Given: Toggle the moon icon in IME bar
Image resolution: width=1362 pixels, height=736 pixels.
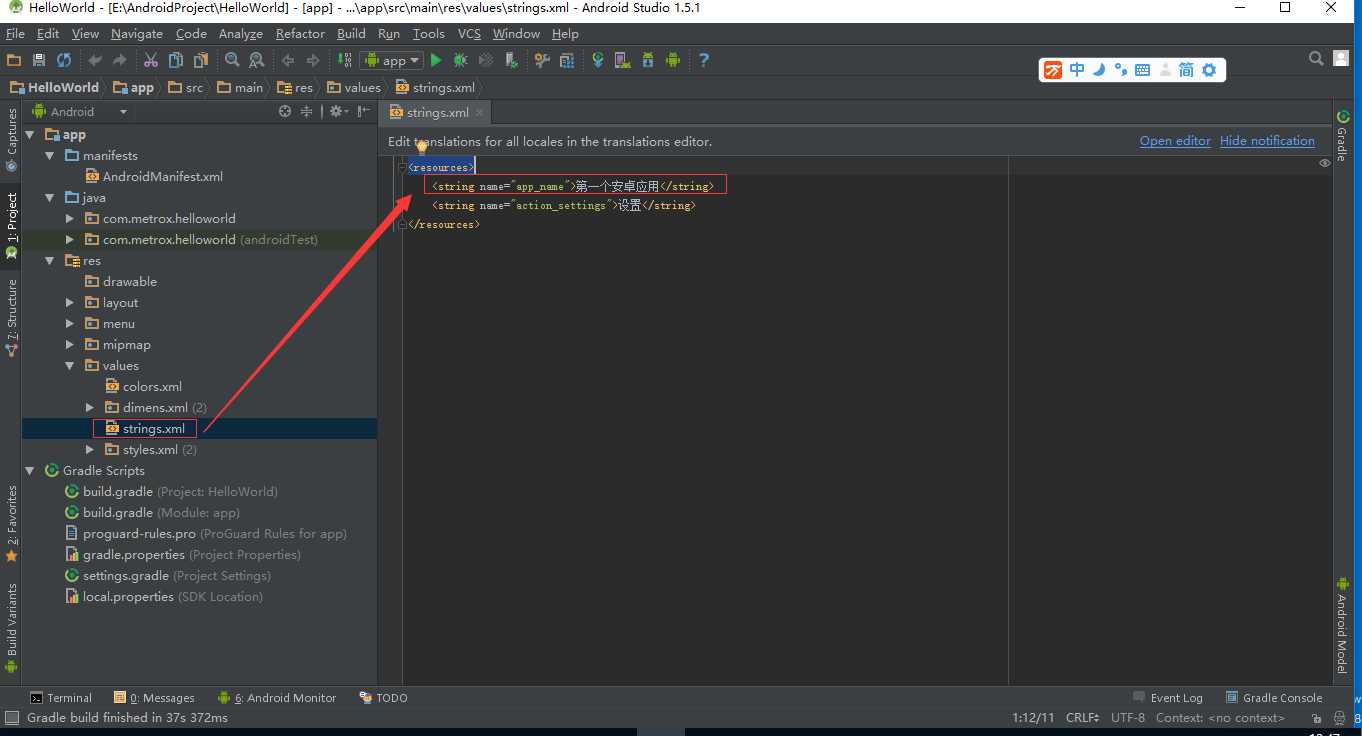Looking at the screenshot, I should (x=1099, y=70).
